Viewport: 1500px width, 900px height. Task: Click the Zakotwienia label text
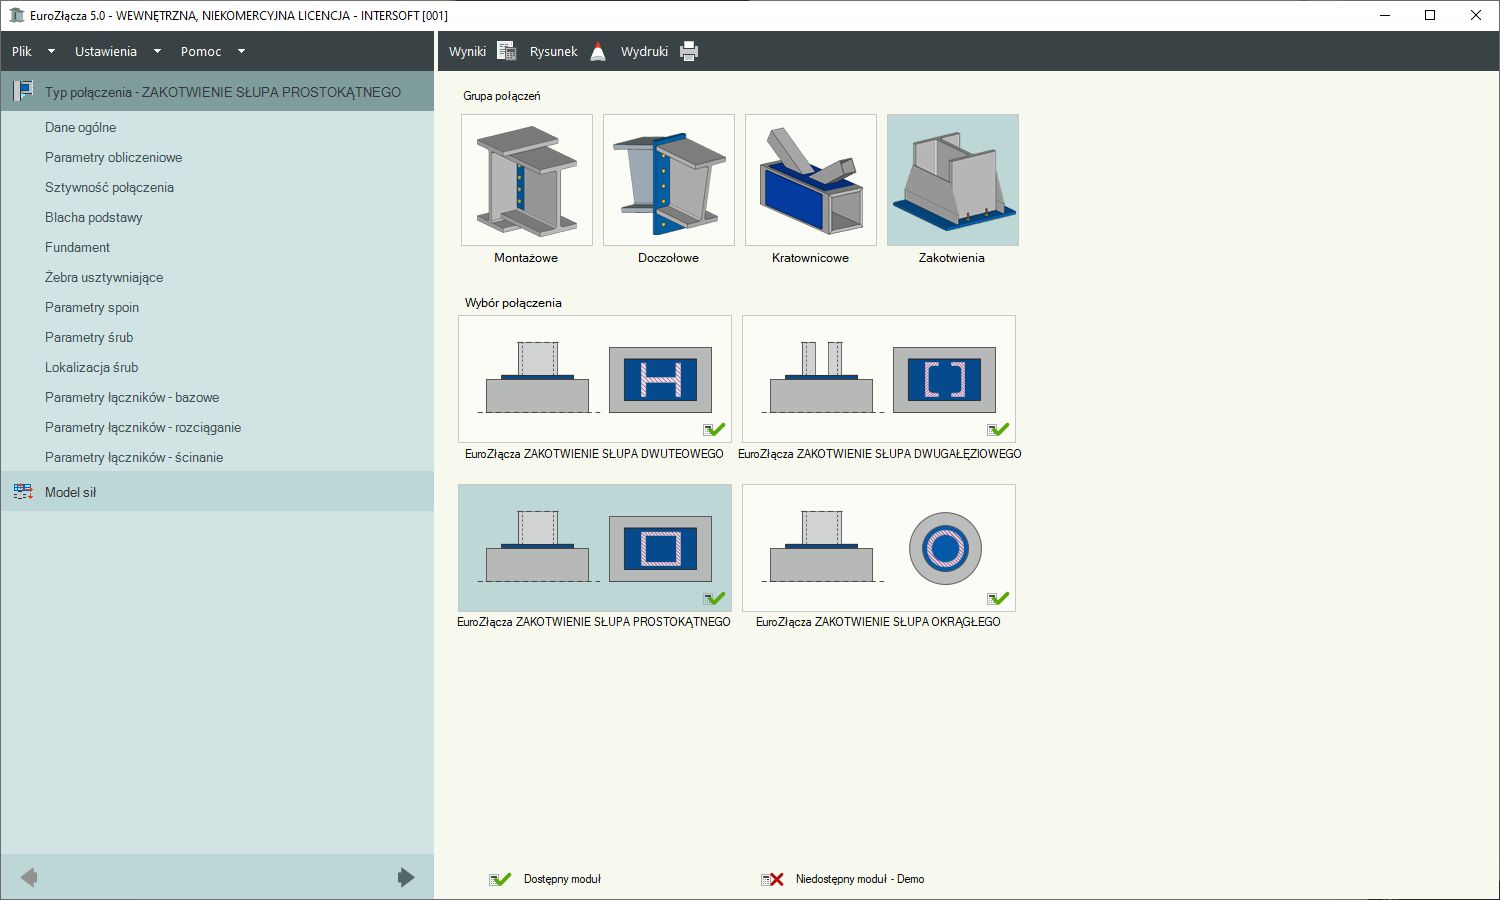(952, 258)
